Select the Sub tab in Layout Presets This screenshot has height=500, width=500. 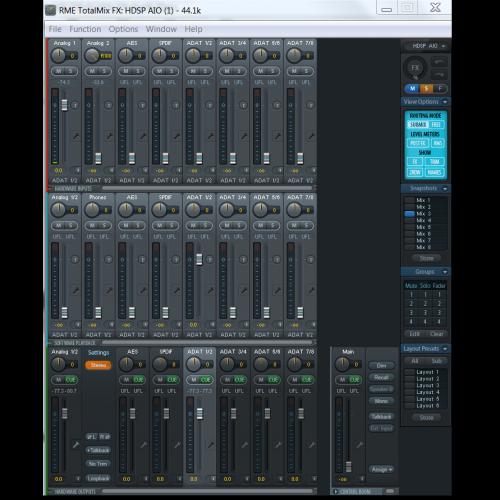point(436,361)
